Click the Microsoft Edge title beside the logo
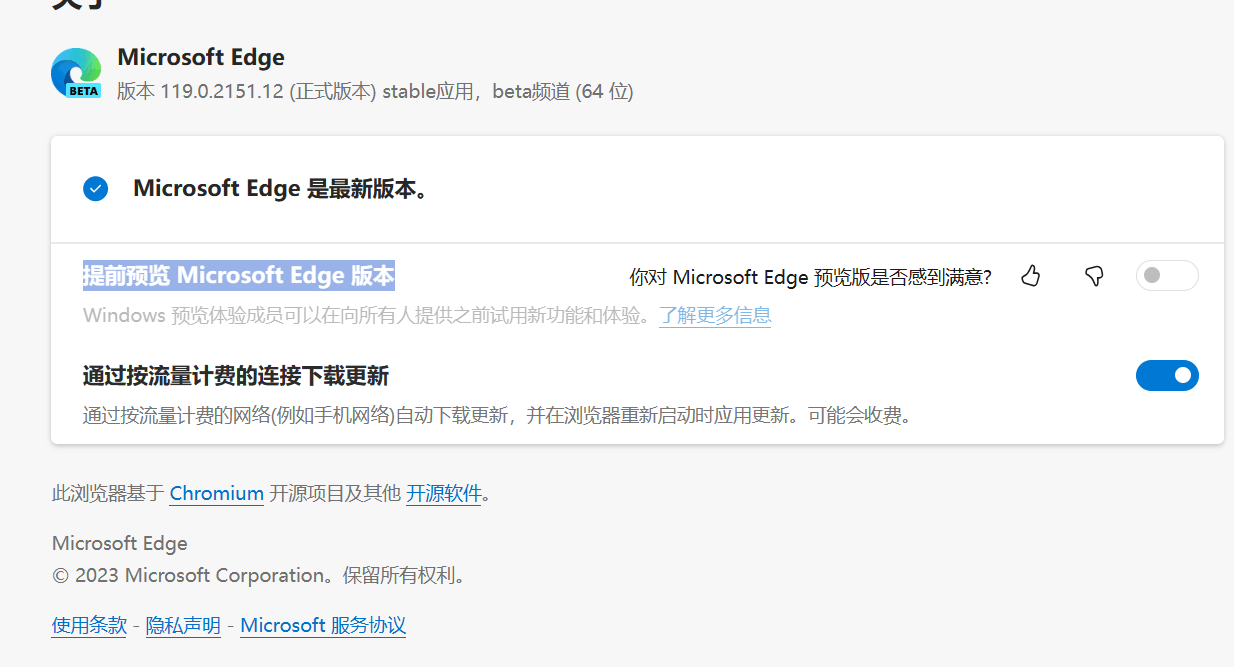 click(201, 57)
